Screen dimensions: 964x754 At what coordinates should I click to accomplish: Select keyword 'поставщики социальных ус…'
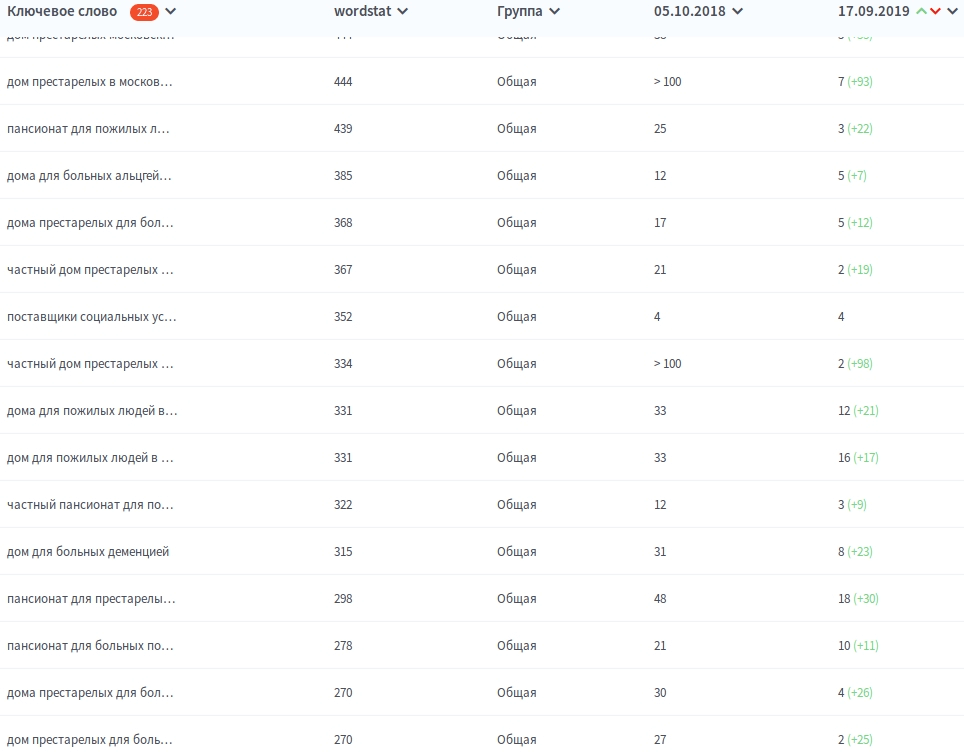(91, 317)
